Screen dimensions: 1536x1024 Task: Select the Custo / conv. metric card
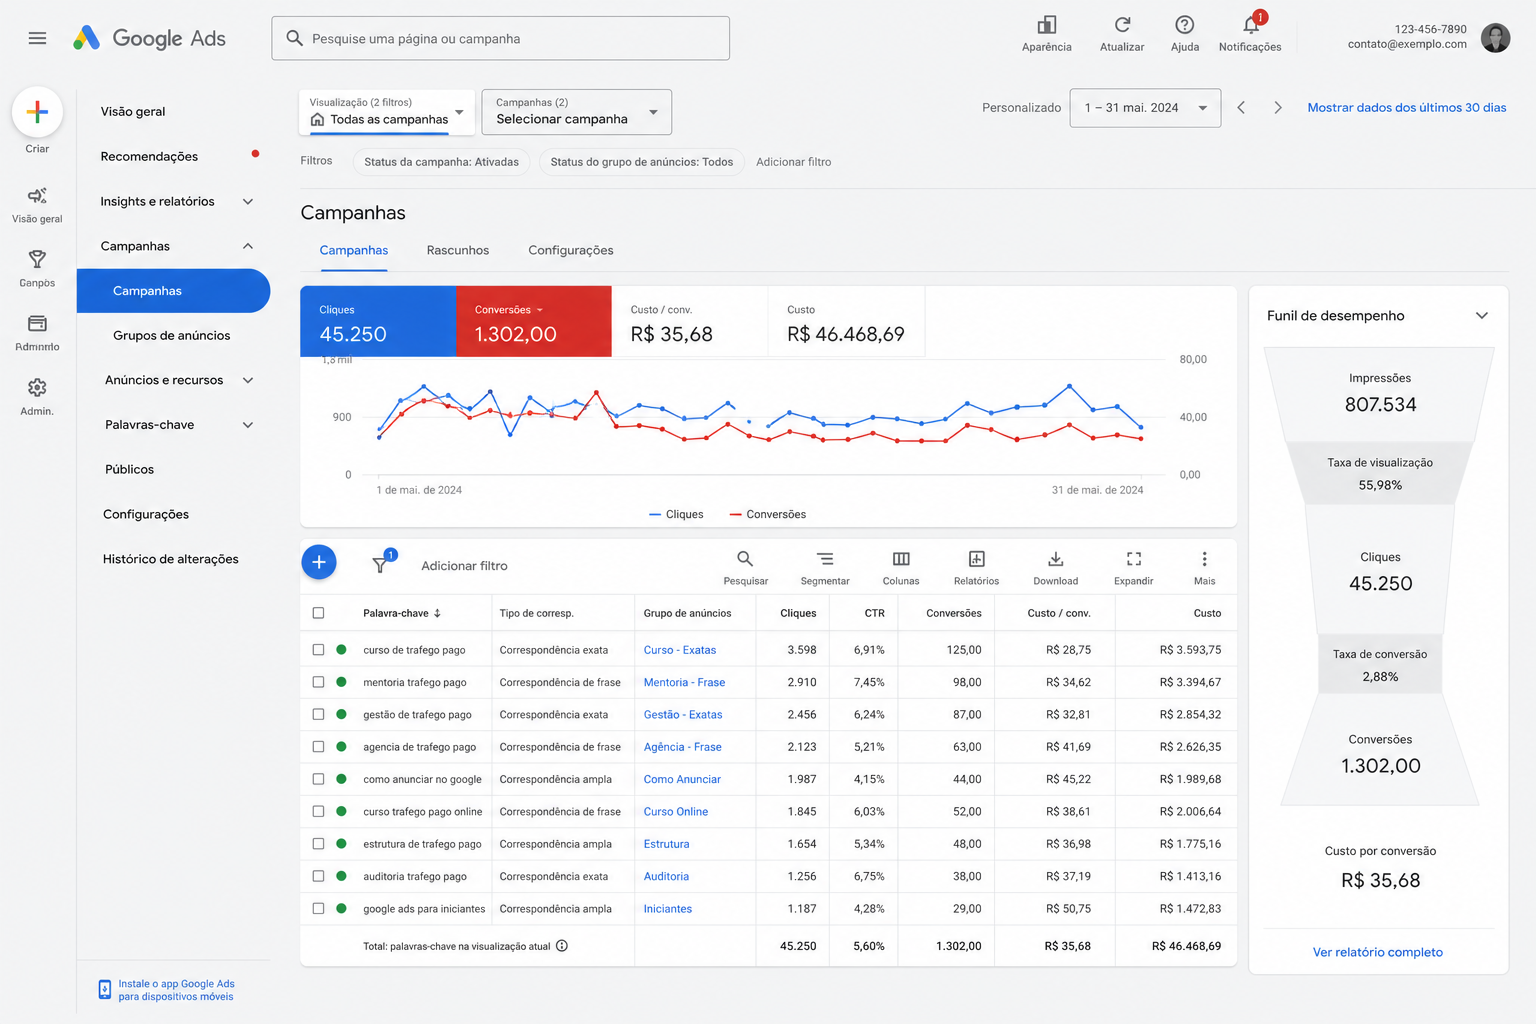pos(689,321)
